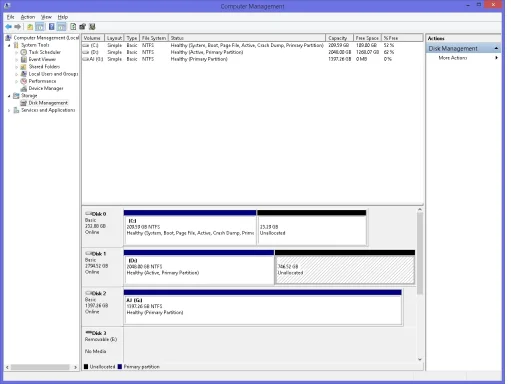The height and width of the screenshot is (384, 511).
Task: Collapse the Storage tree node
Action: 9,96
